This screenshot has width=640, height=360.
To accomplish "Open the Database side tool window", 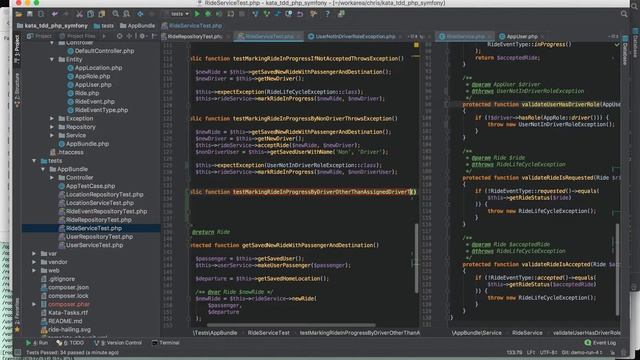I will pos(625,50).
